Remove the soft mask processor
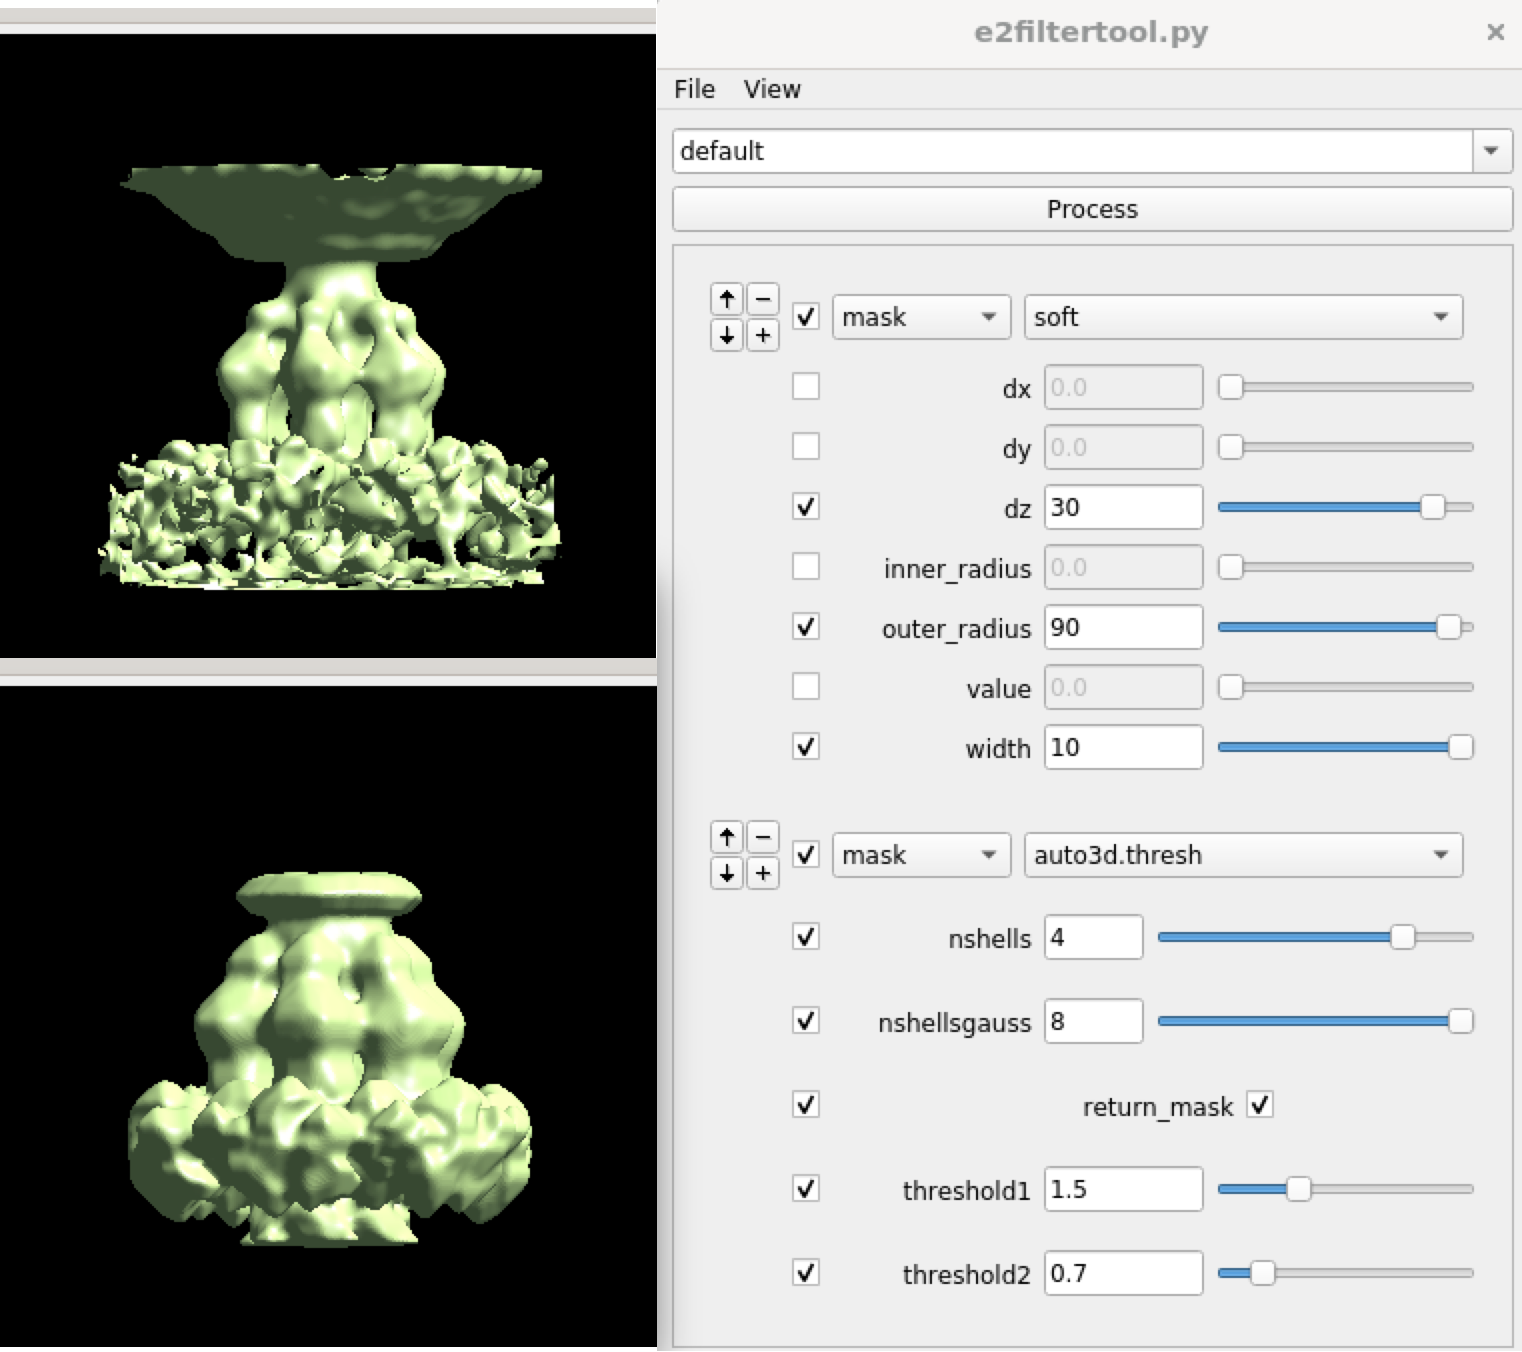1522x1352 pixels. 763,299
